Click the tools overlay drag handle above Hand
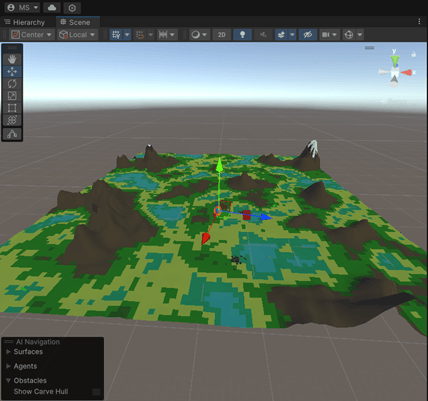Screen dimensions: 428x401 point(12,48)
